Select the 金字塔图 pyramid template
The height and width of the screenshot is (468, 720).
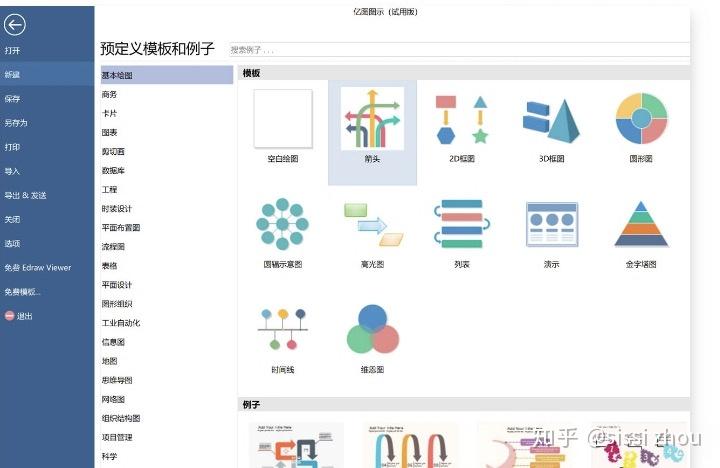pyautogui.click(x=641, y=224)
